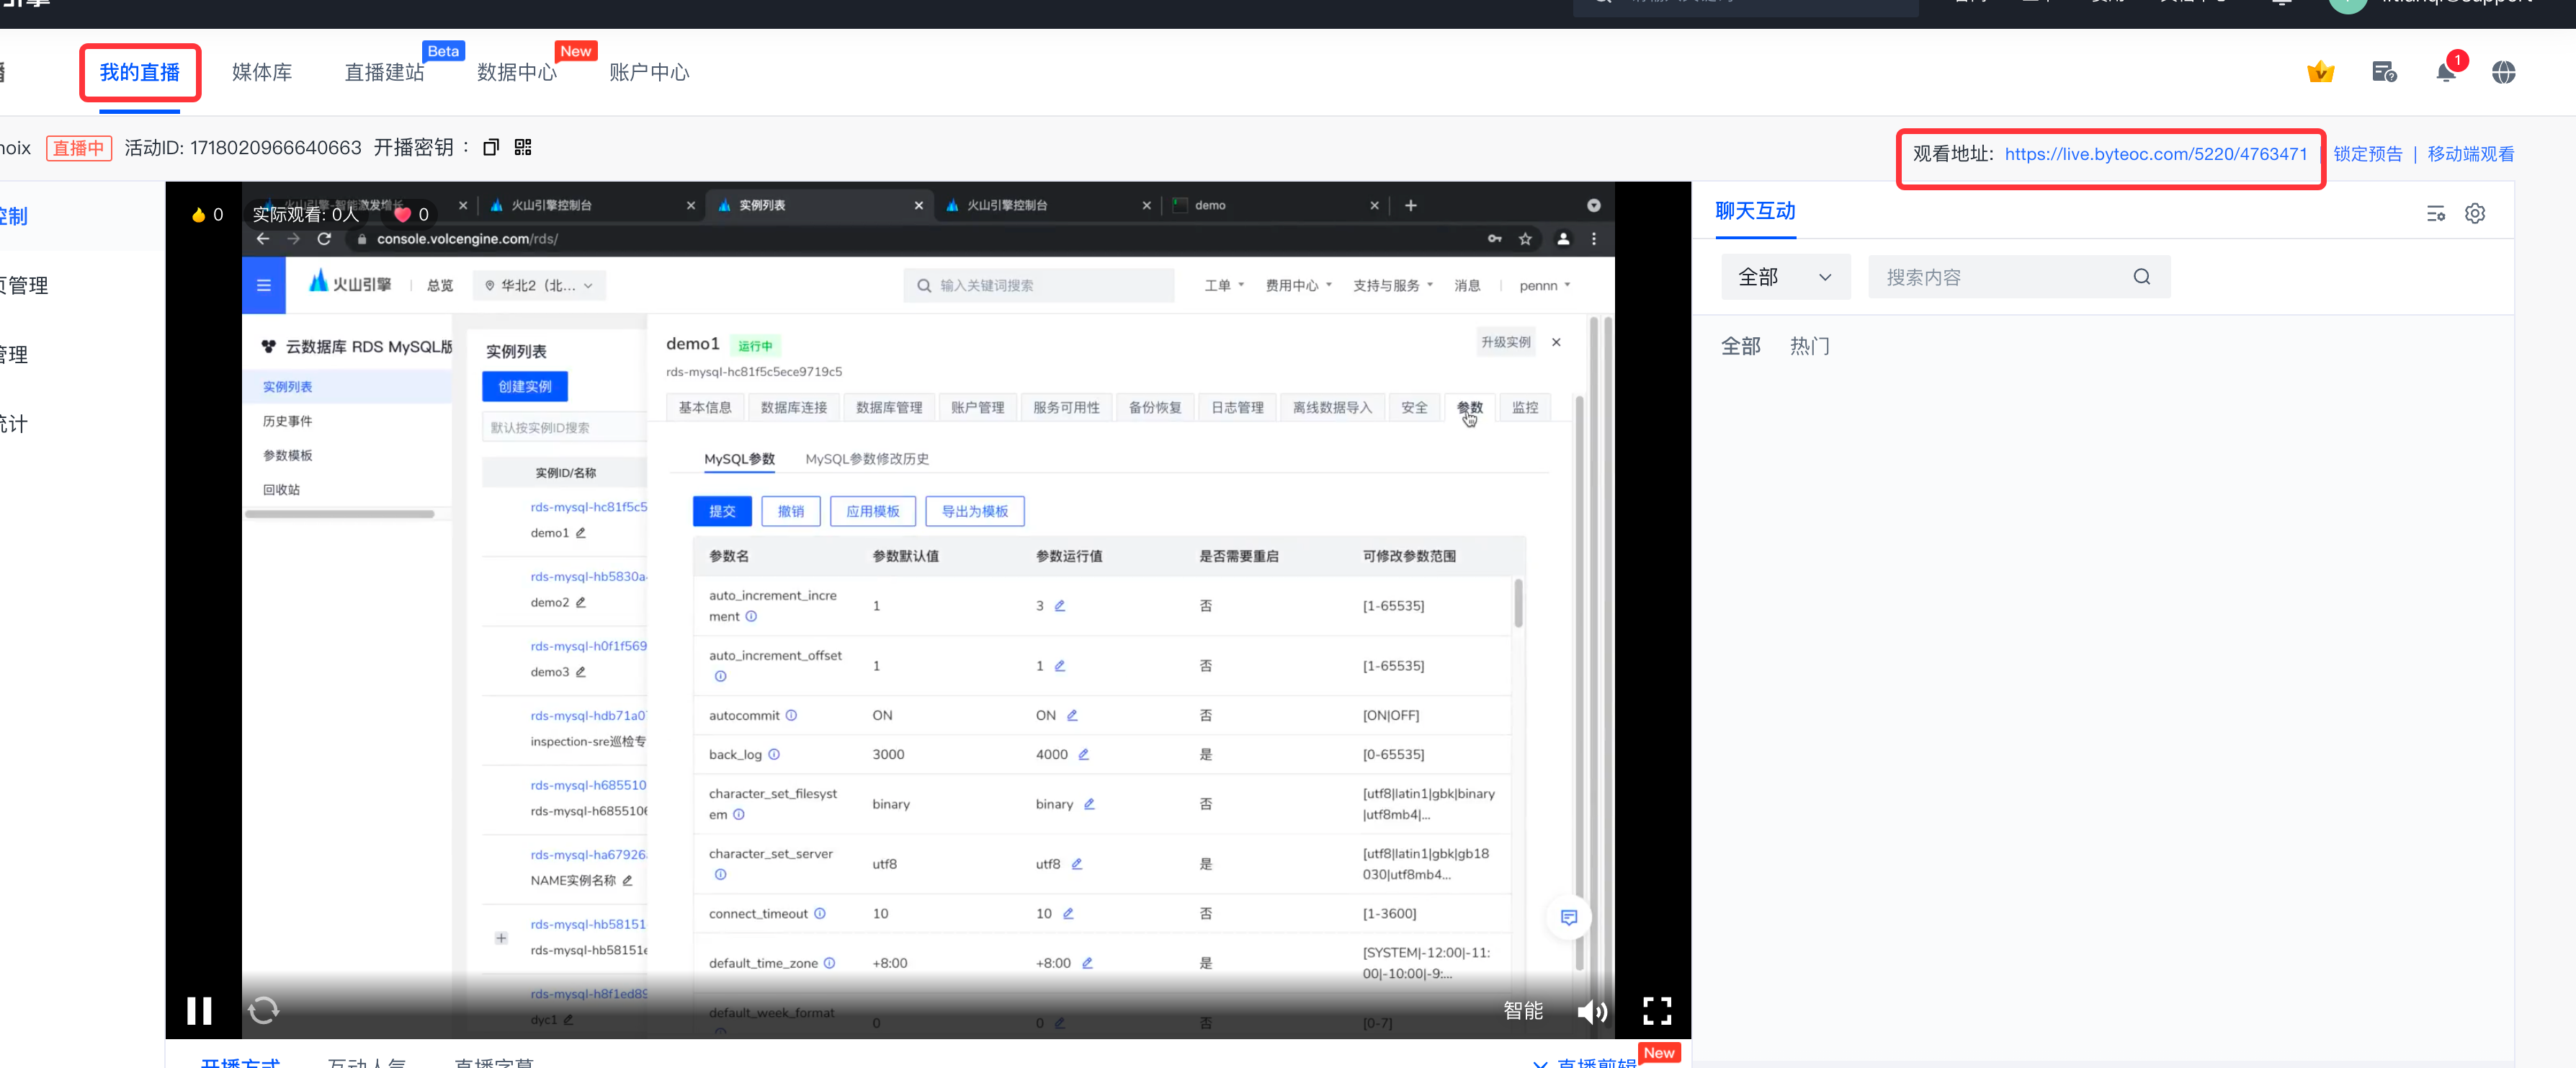Open instance link rds-mysql-hb5830a

coord(589,577)
